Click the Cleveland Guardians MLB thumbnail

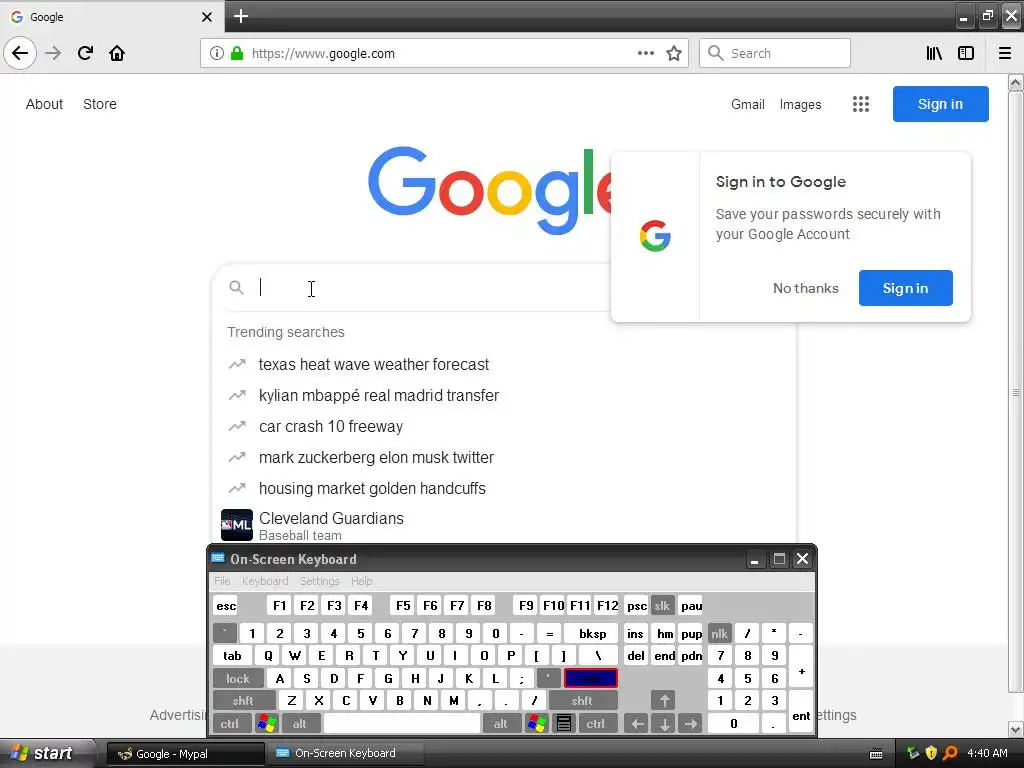[236, 525]
